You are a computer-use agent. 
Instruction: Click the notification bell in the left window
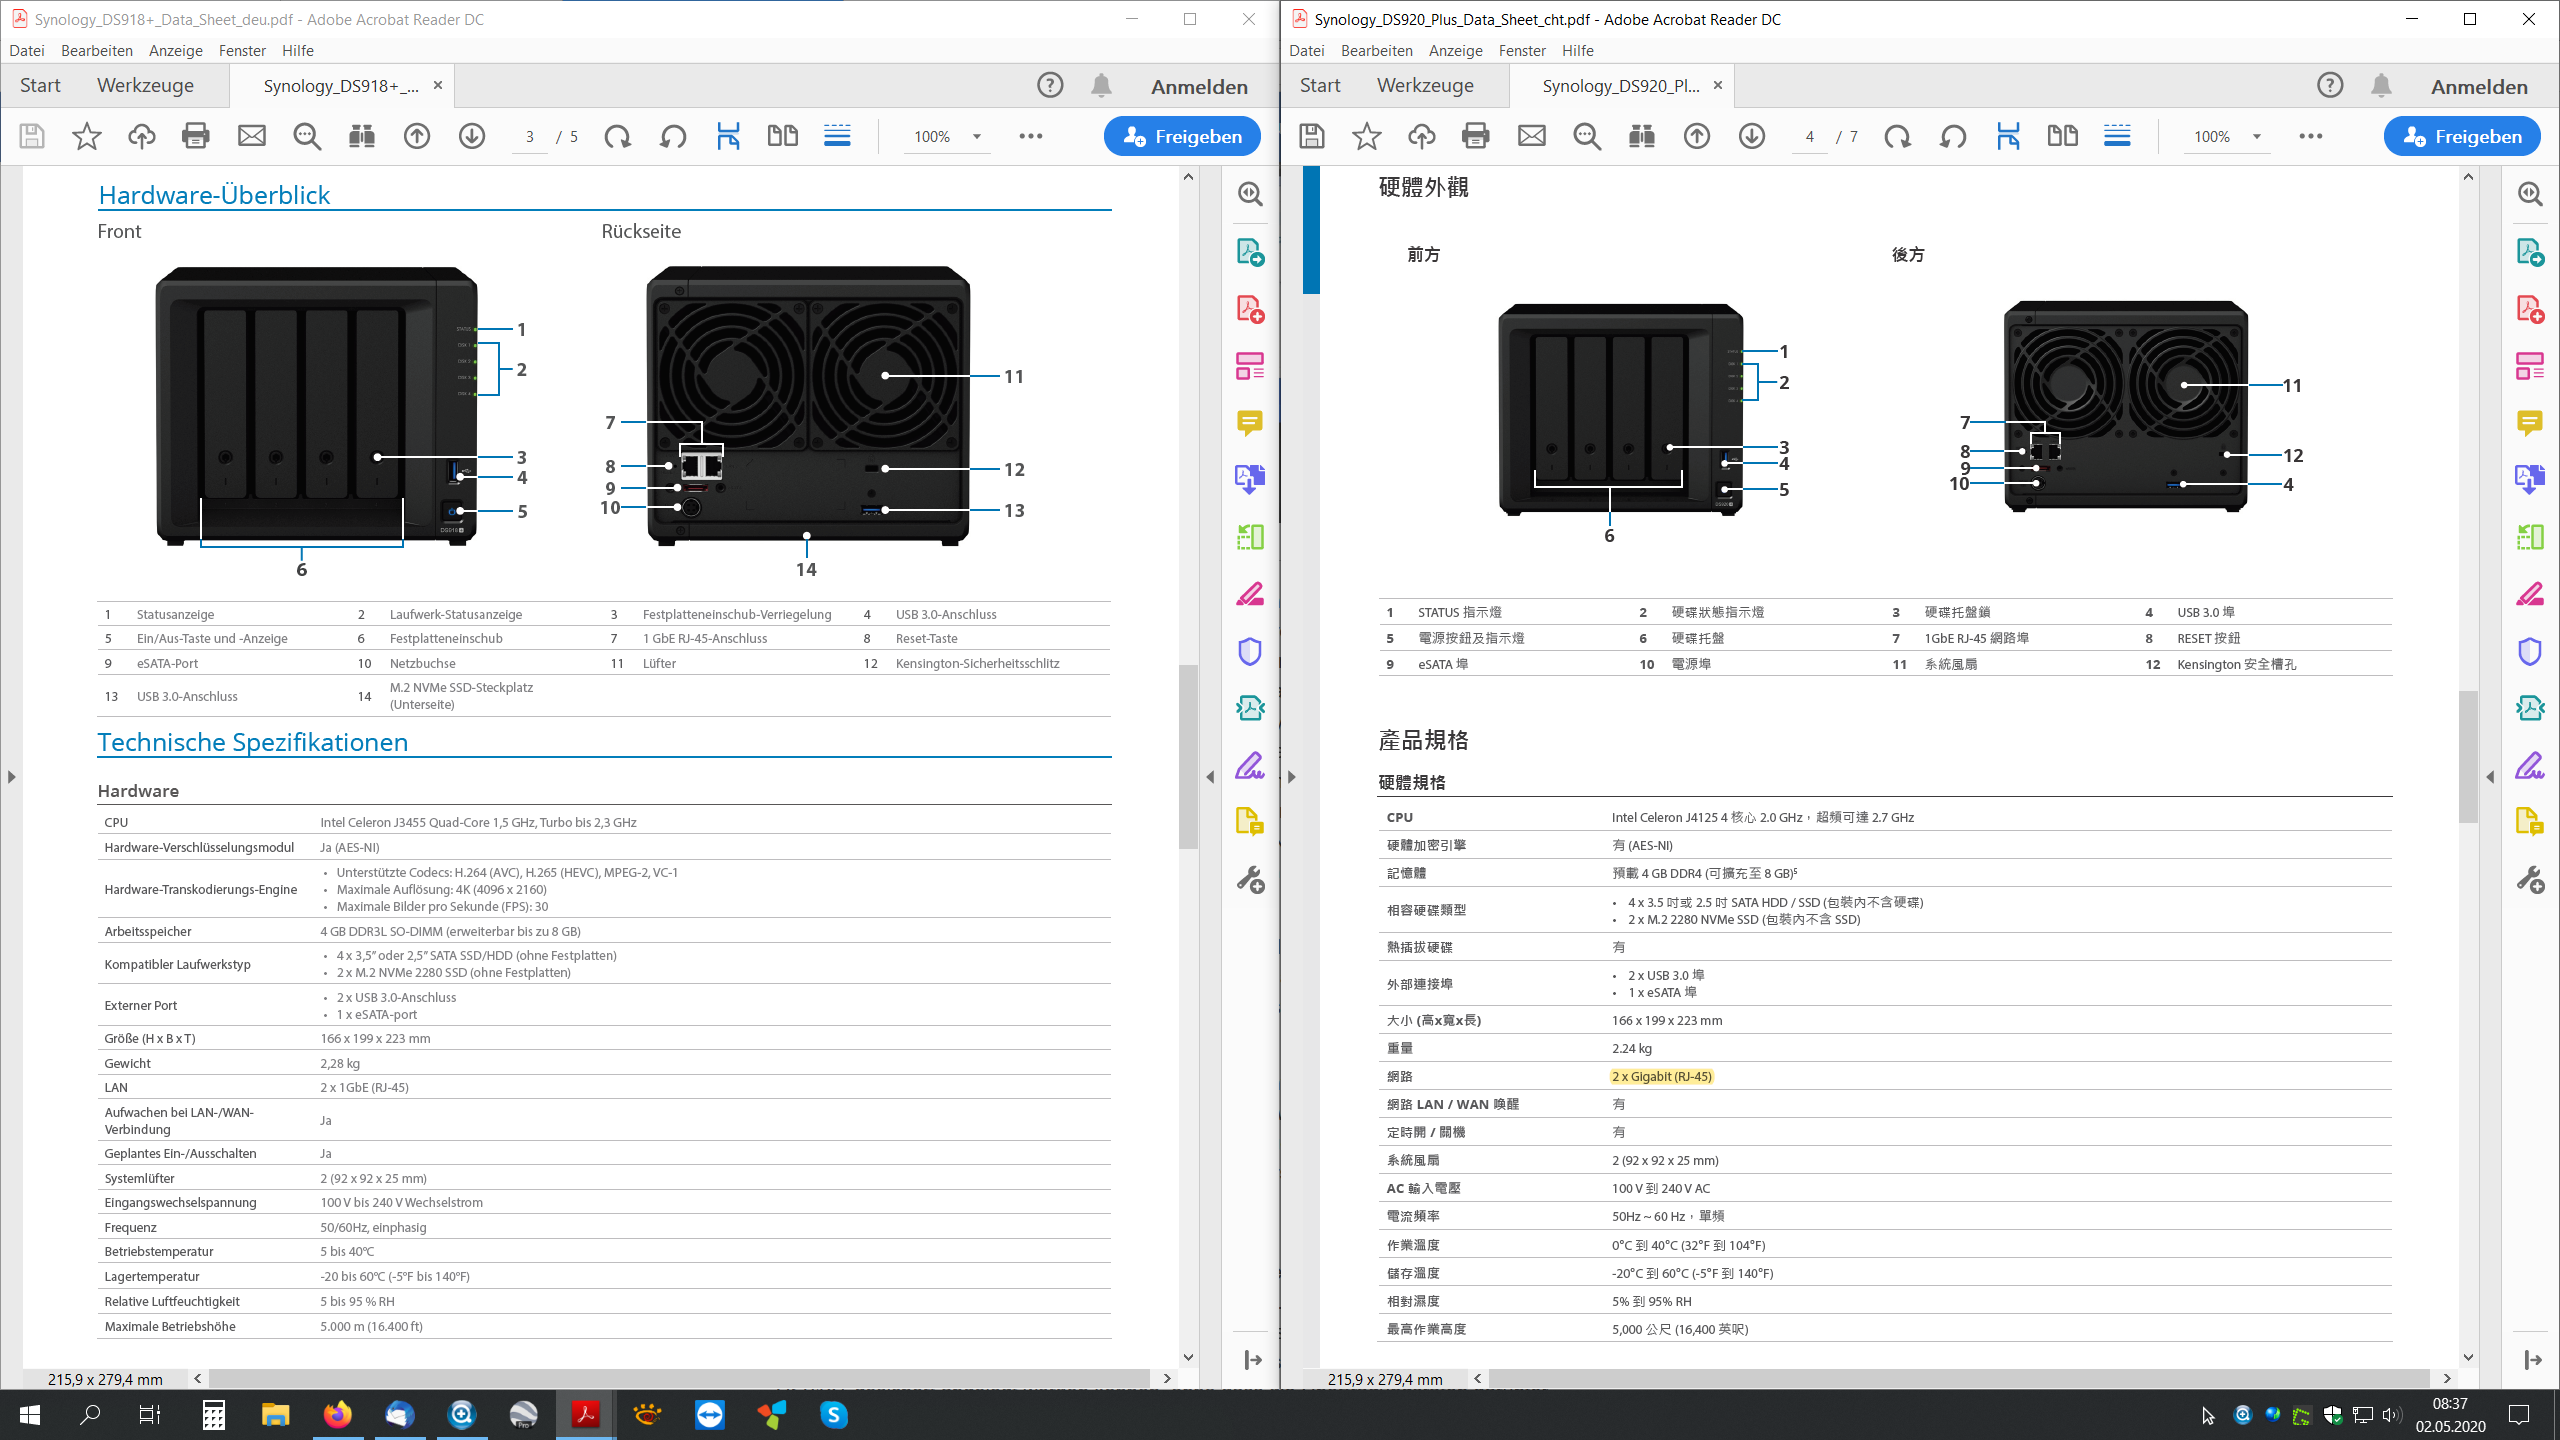pyautogui.click(x=1101, y=86)
